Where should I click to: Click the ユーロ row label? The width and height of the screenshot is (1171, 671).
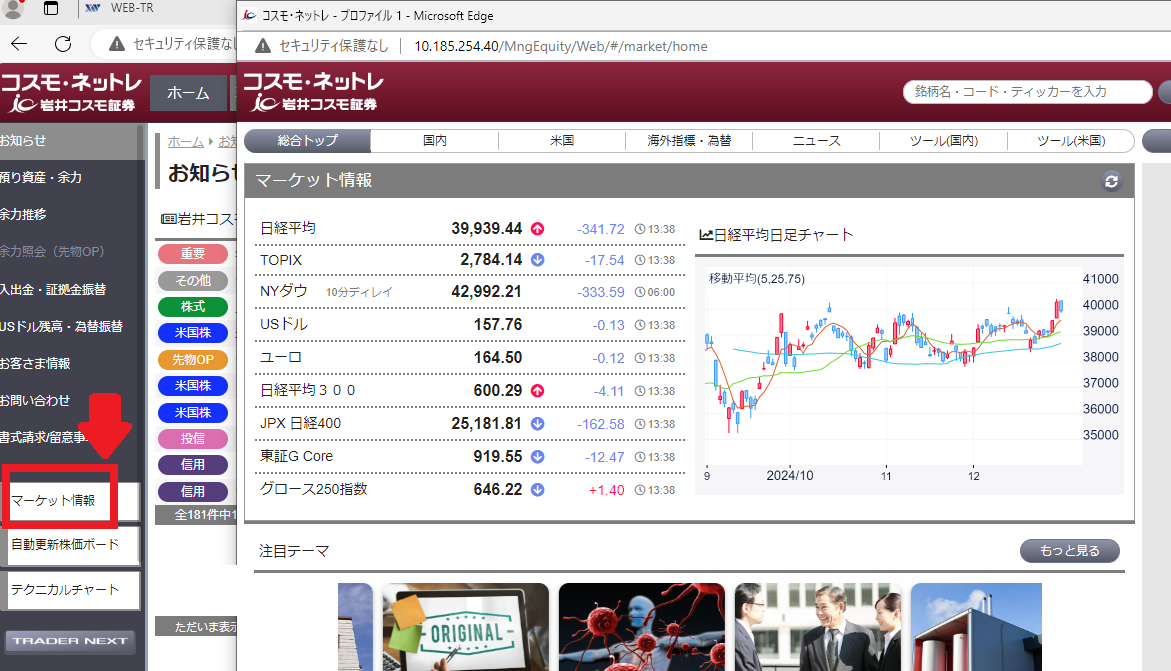pos(280,357)
